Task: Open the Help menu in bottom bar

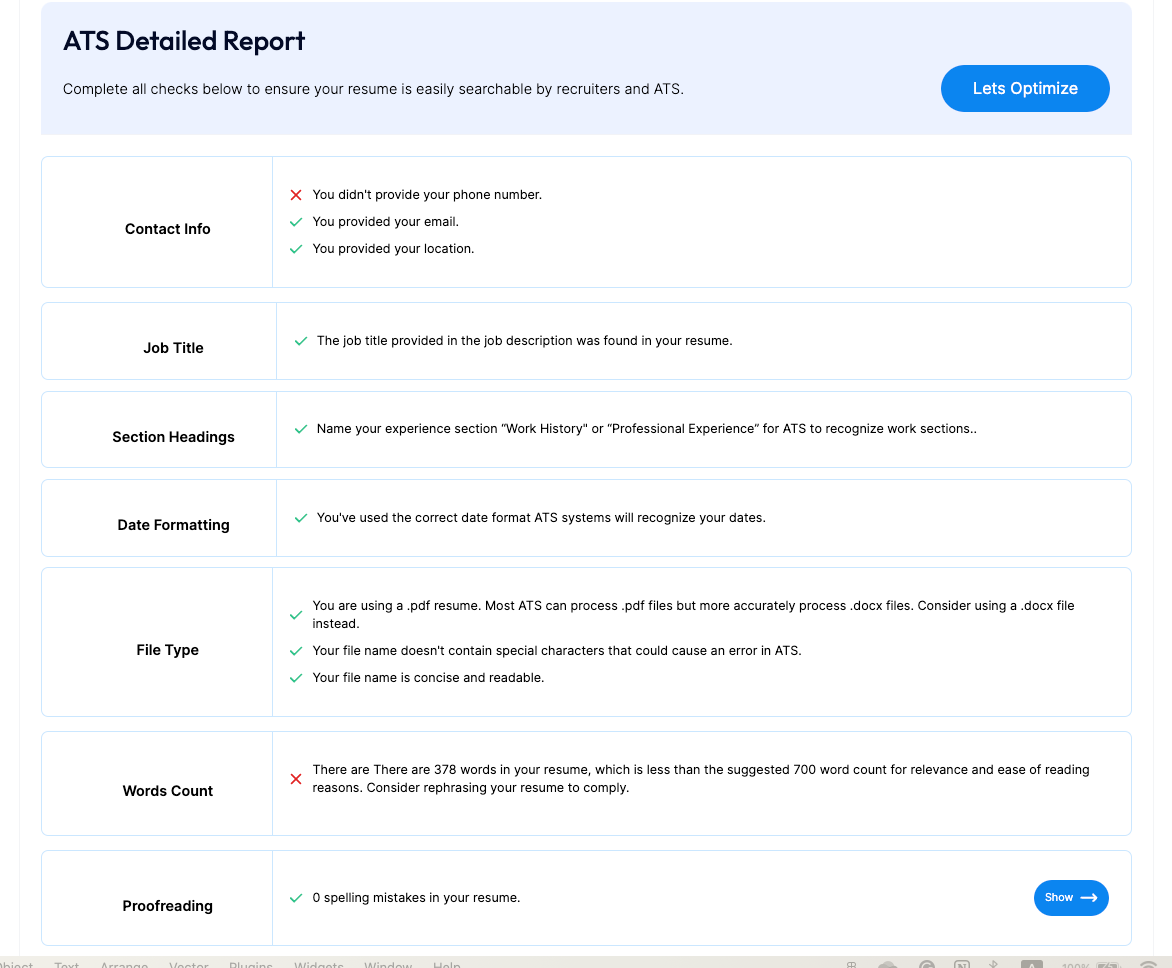Action: [447, 964]
